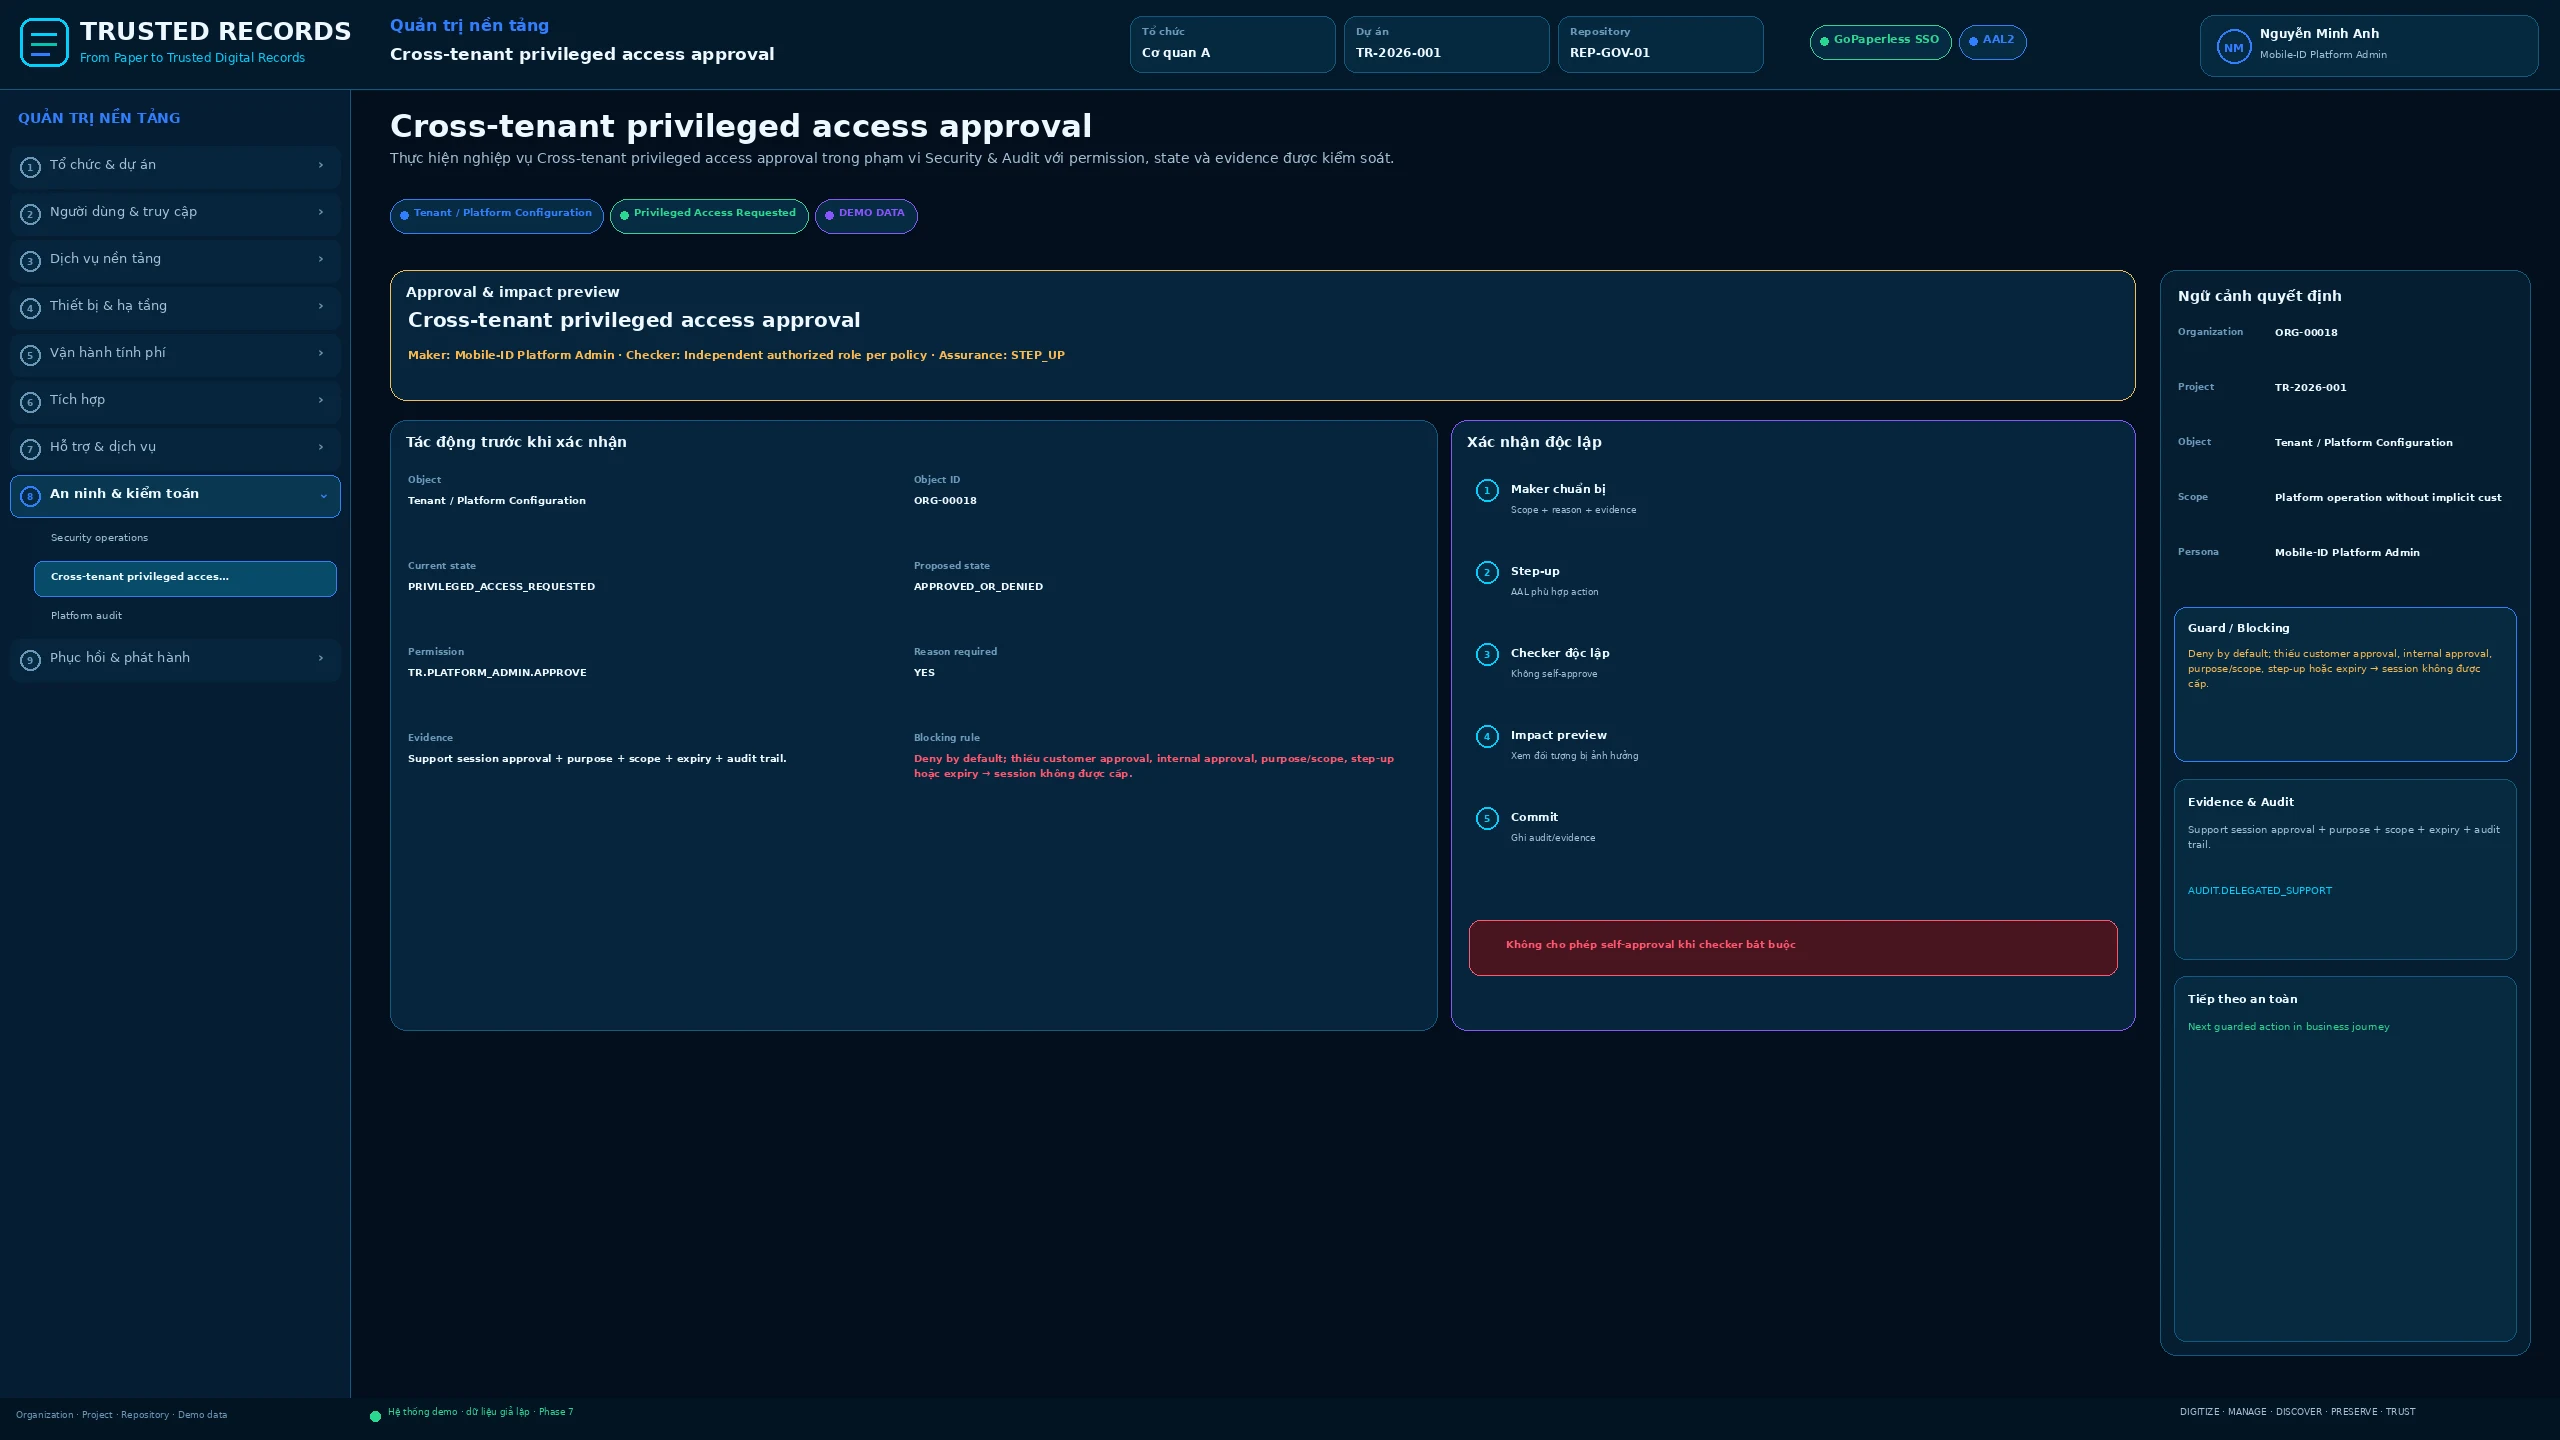Viewport: 2560px width, 1440px height.
Task: Click the numbered icon for Dịch vụ nền tảng
Action: point(30,261)
